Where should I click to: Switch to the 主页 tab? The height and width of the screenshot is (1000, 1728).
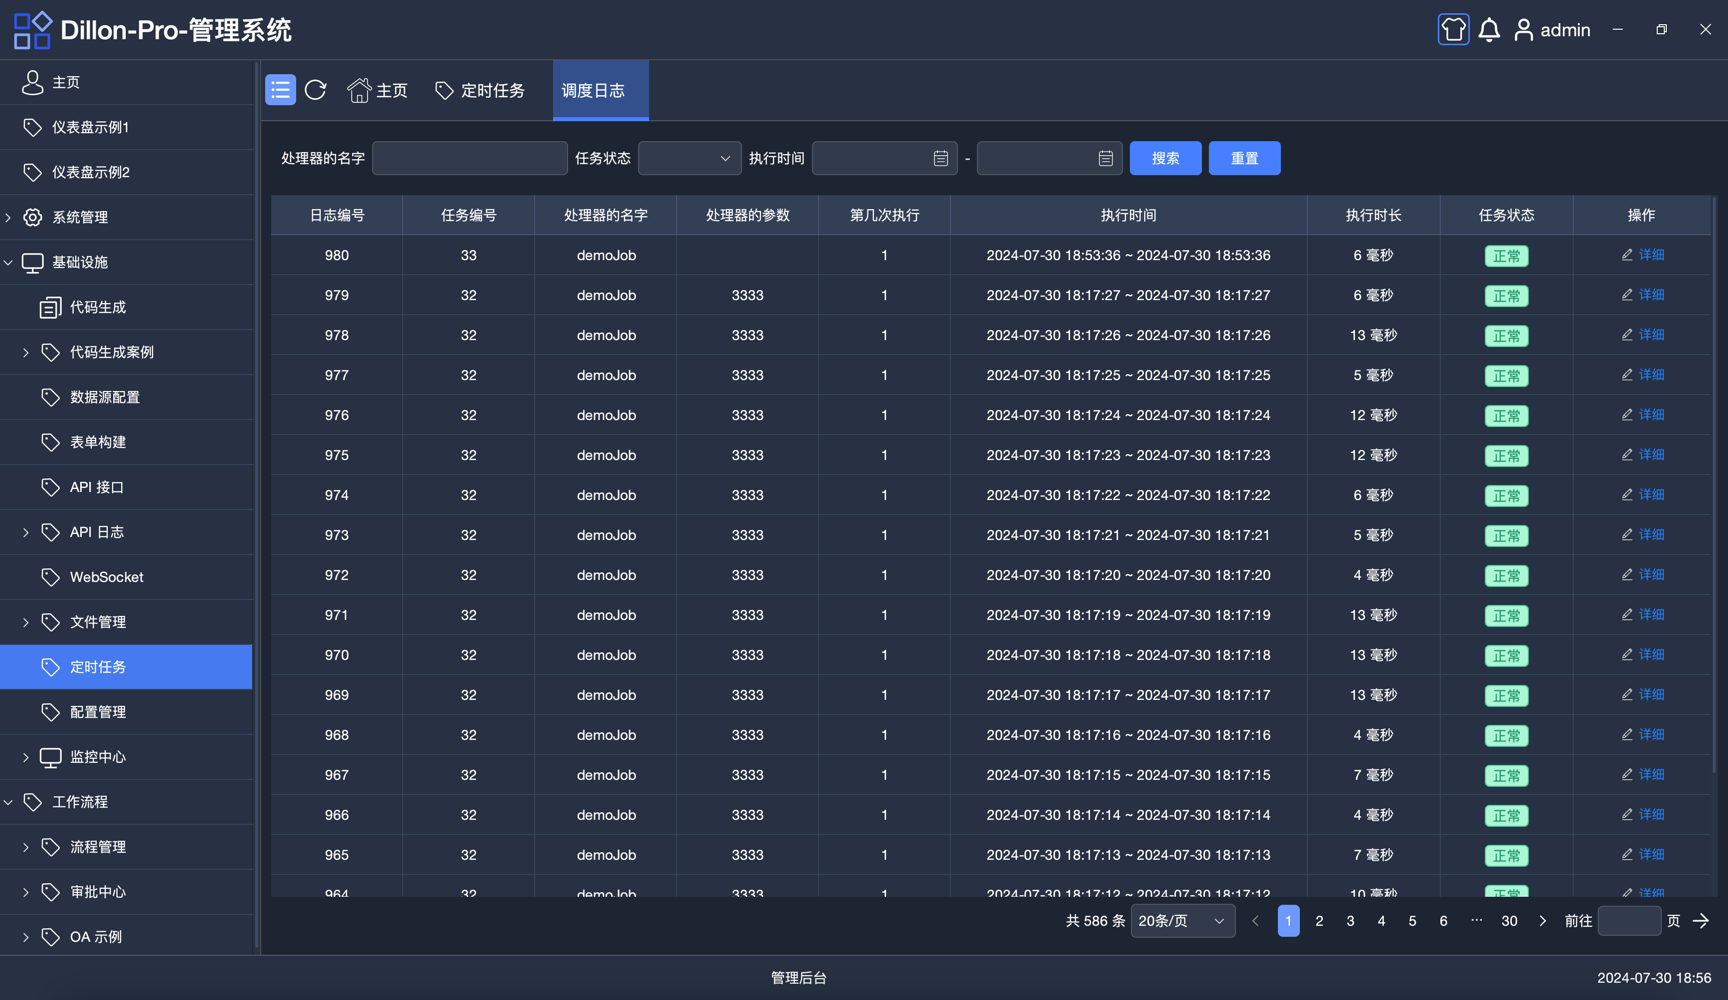coord(378,90)
